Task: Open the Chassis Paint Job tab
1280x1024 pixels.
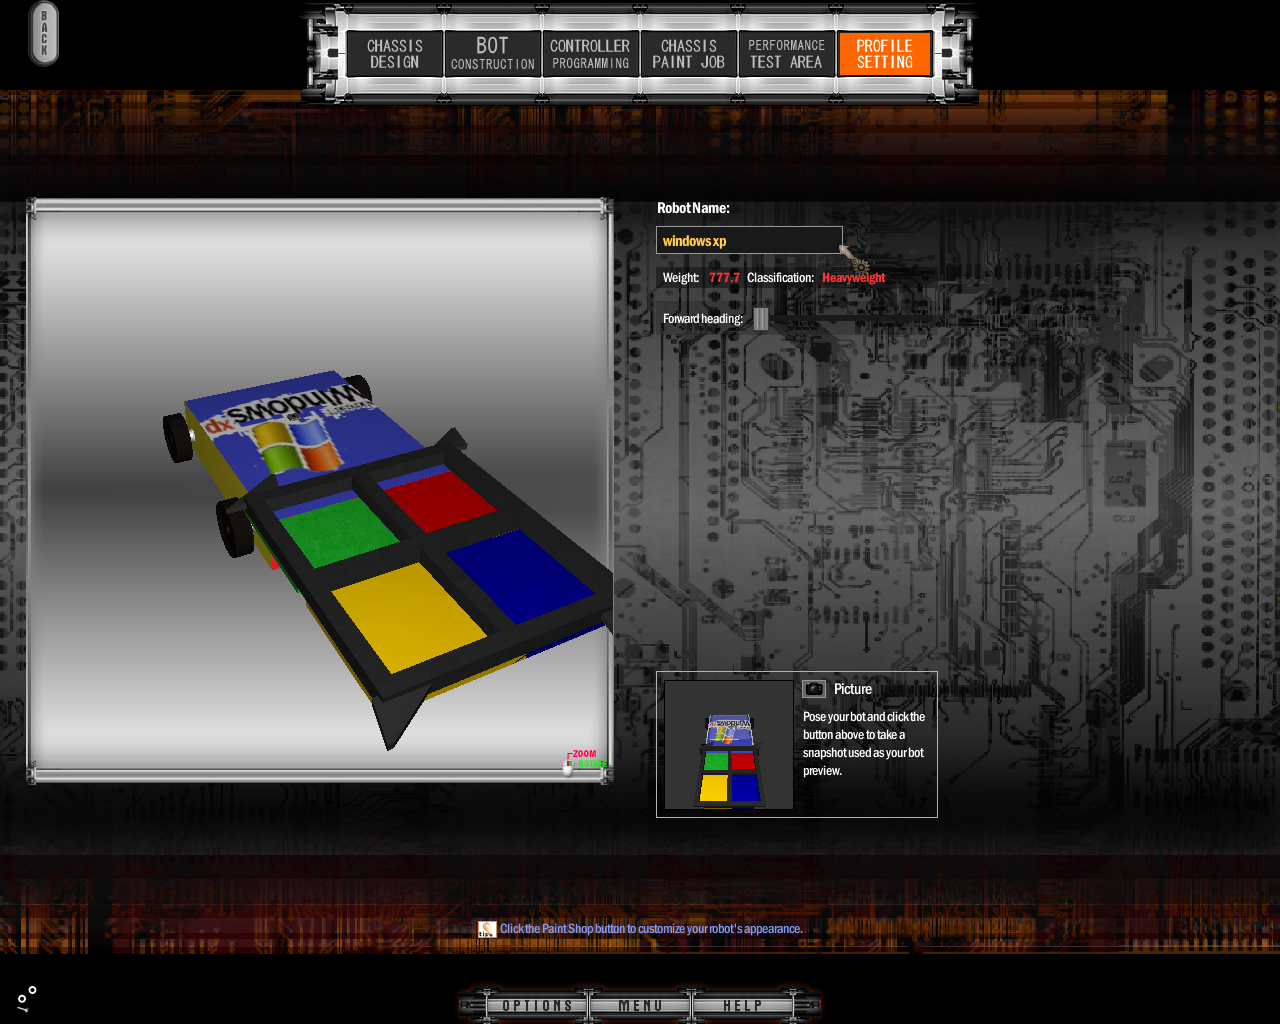Action: (x=688, y=54)
